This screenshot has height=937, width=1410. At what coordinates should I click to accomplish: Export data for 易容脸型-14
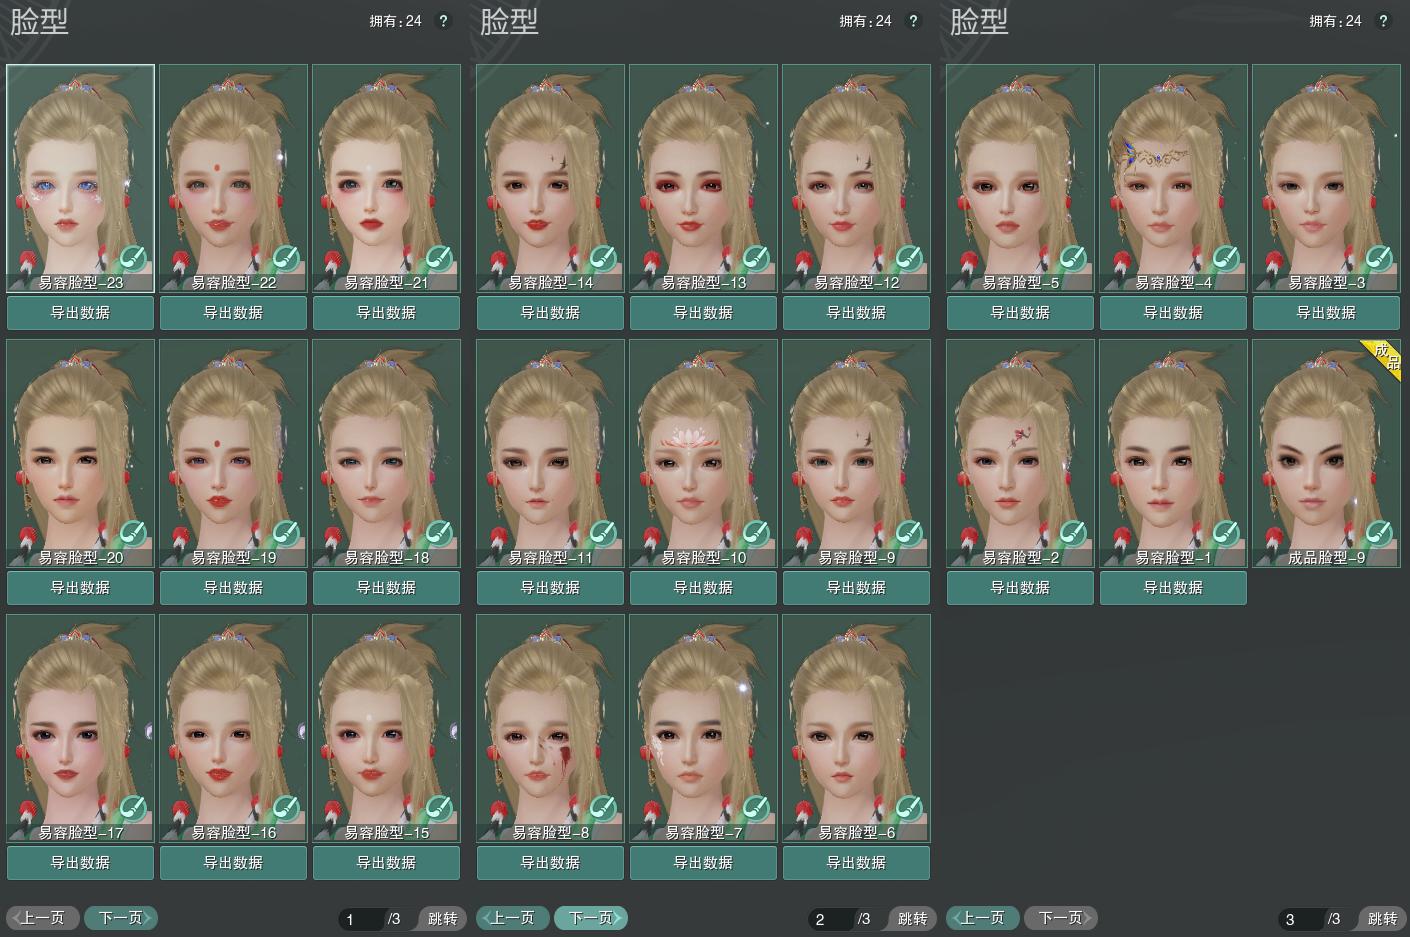550,313
